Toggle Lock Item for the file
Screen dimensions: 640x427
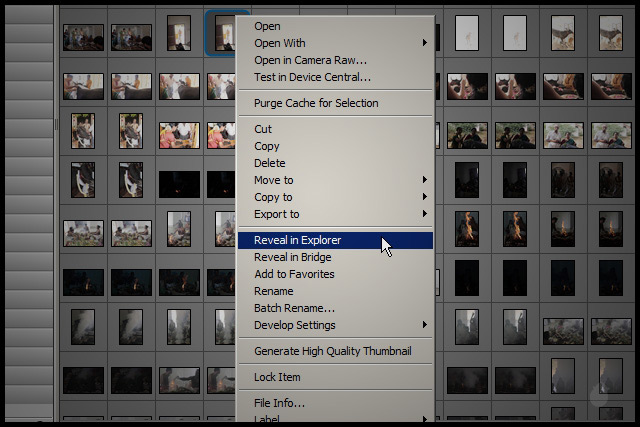[277, 377]
